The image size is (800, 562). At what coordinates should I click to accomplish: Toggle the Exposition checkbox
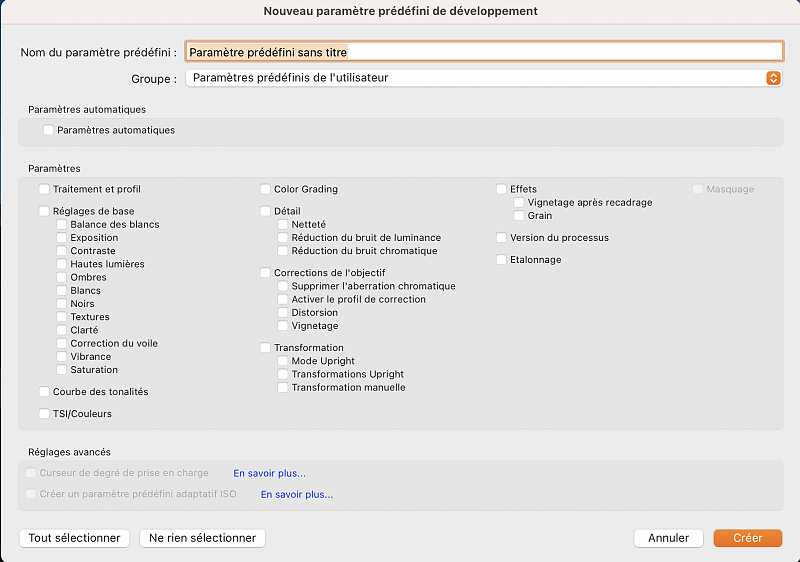coord(62,238)
